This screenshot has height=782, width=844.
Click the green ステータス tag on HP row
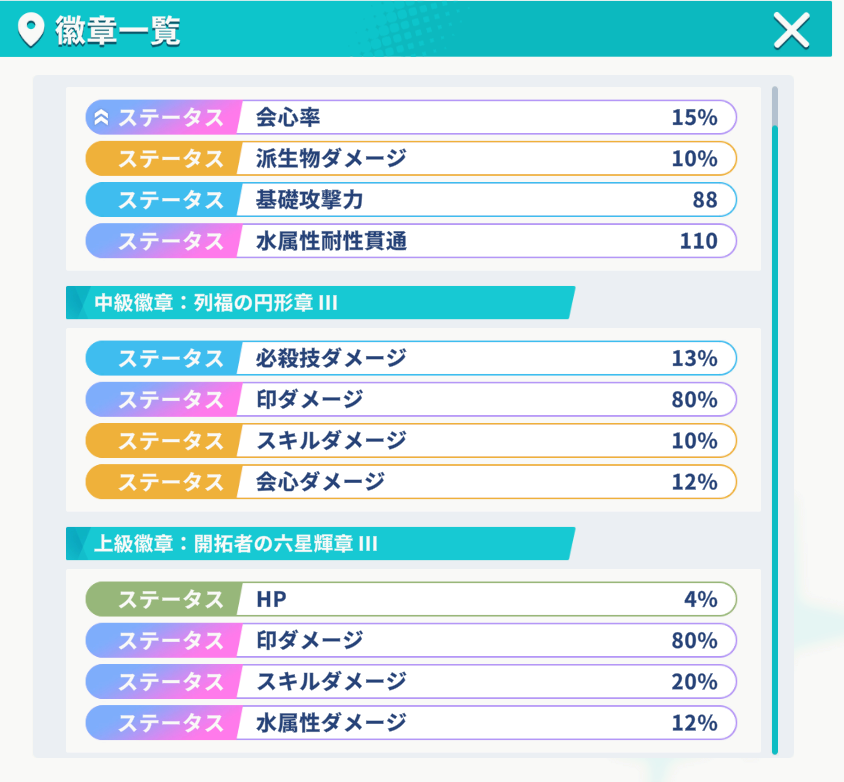click(161, 599)
